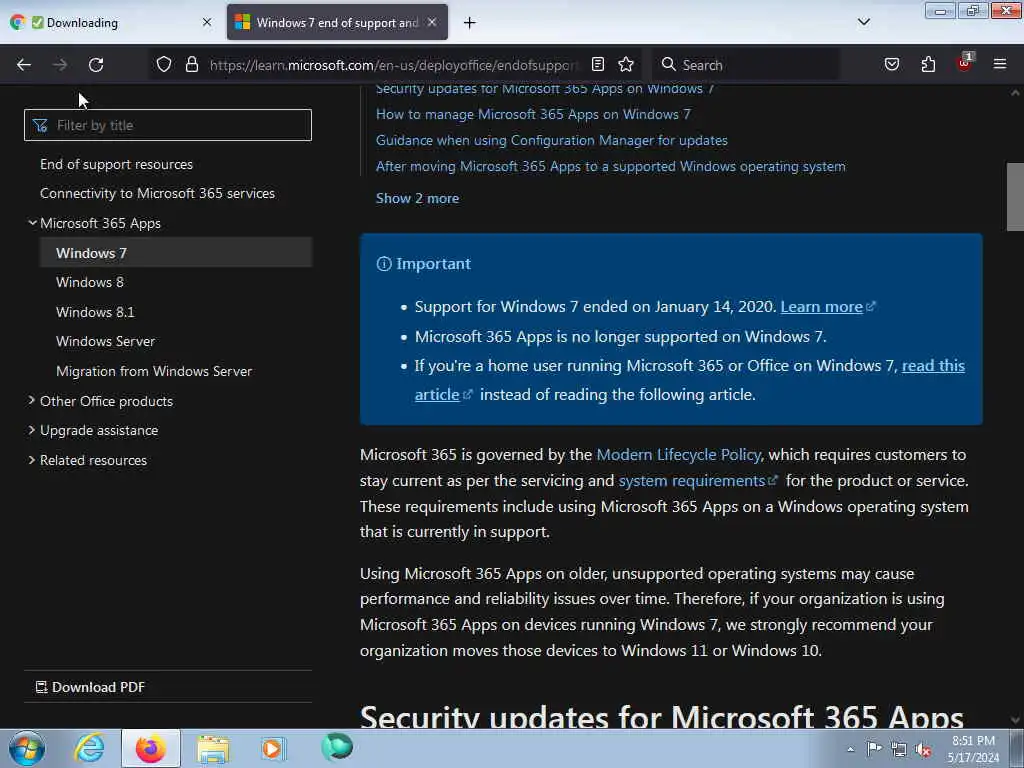Click Show 2 more

point(417,199)
